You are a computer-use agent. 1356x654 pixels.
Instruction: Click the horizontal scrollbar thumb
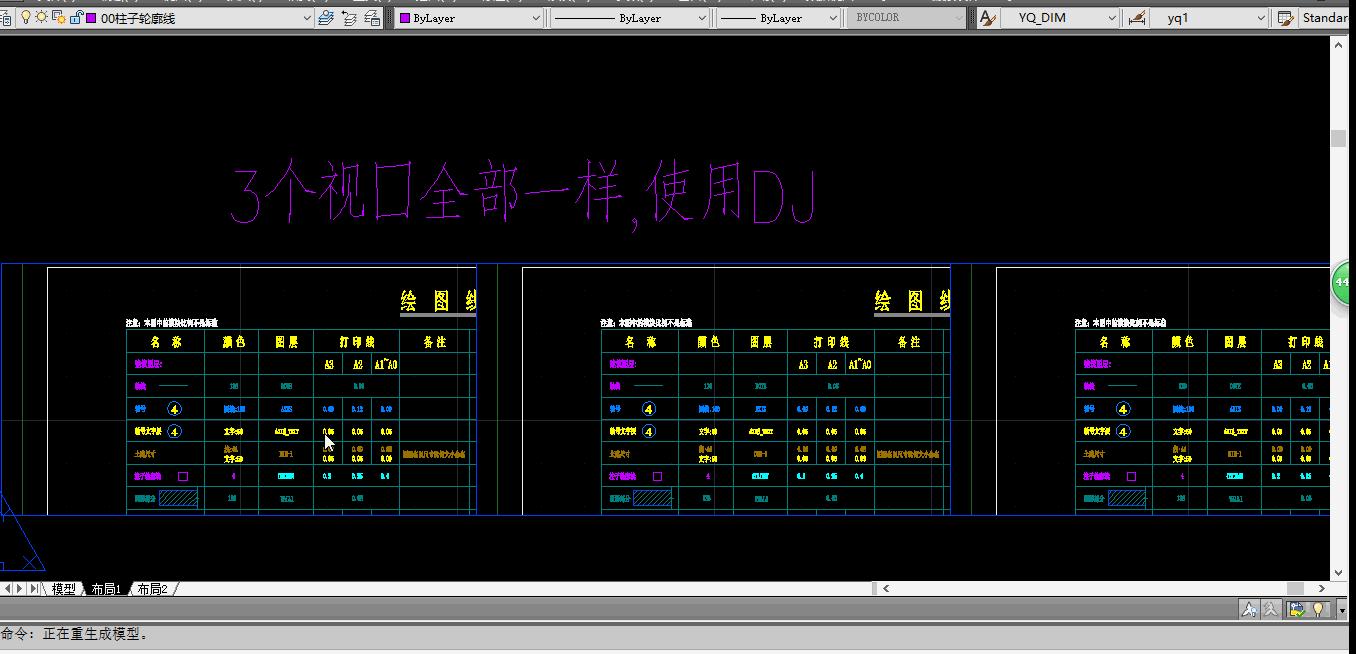click(x=1295, y=589)
